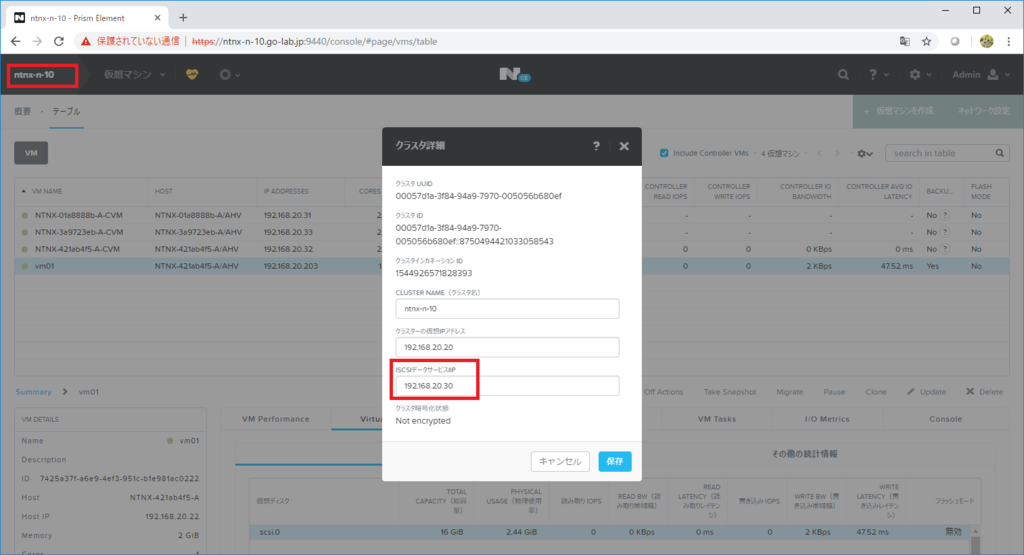
Task: Click the translate page icon
Action: click(904, 41)
